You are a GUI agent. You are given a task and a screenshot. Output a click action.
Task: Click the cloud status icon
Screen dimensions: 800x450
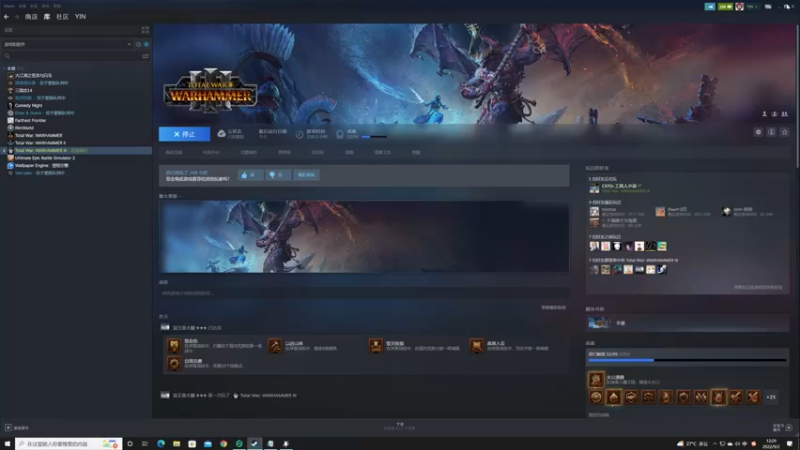[221, 134]
